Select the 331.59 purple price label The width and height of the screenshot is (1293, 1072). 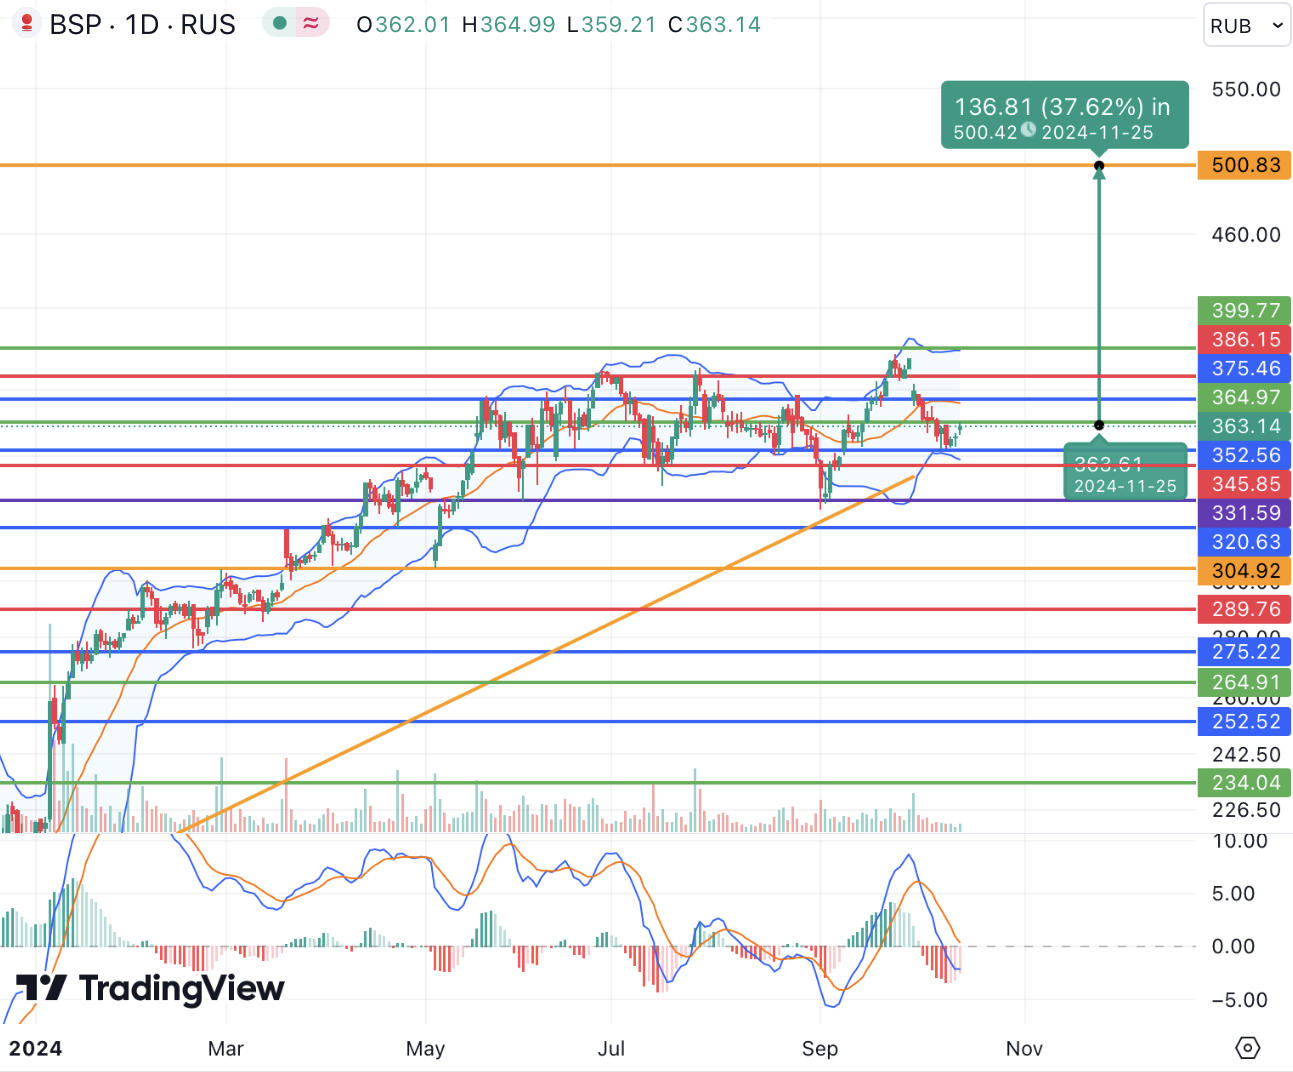tap(1245, 514)
